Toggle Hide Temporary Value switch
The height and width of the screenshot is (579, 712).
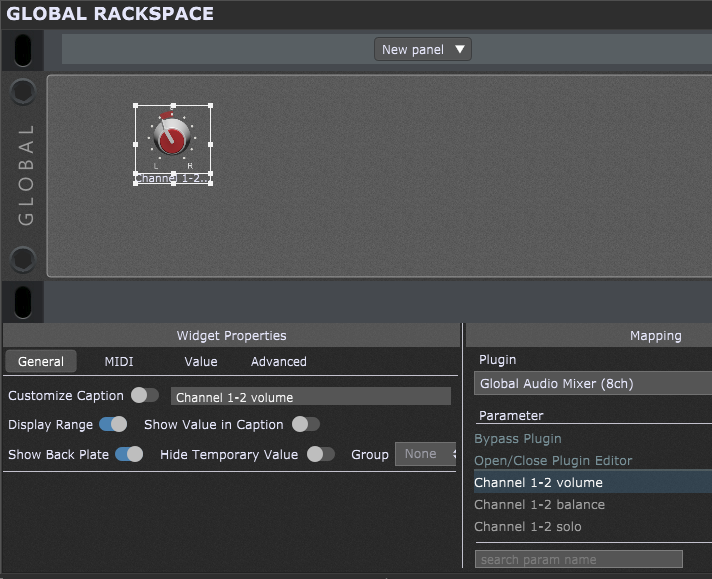click(320, 454)
